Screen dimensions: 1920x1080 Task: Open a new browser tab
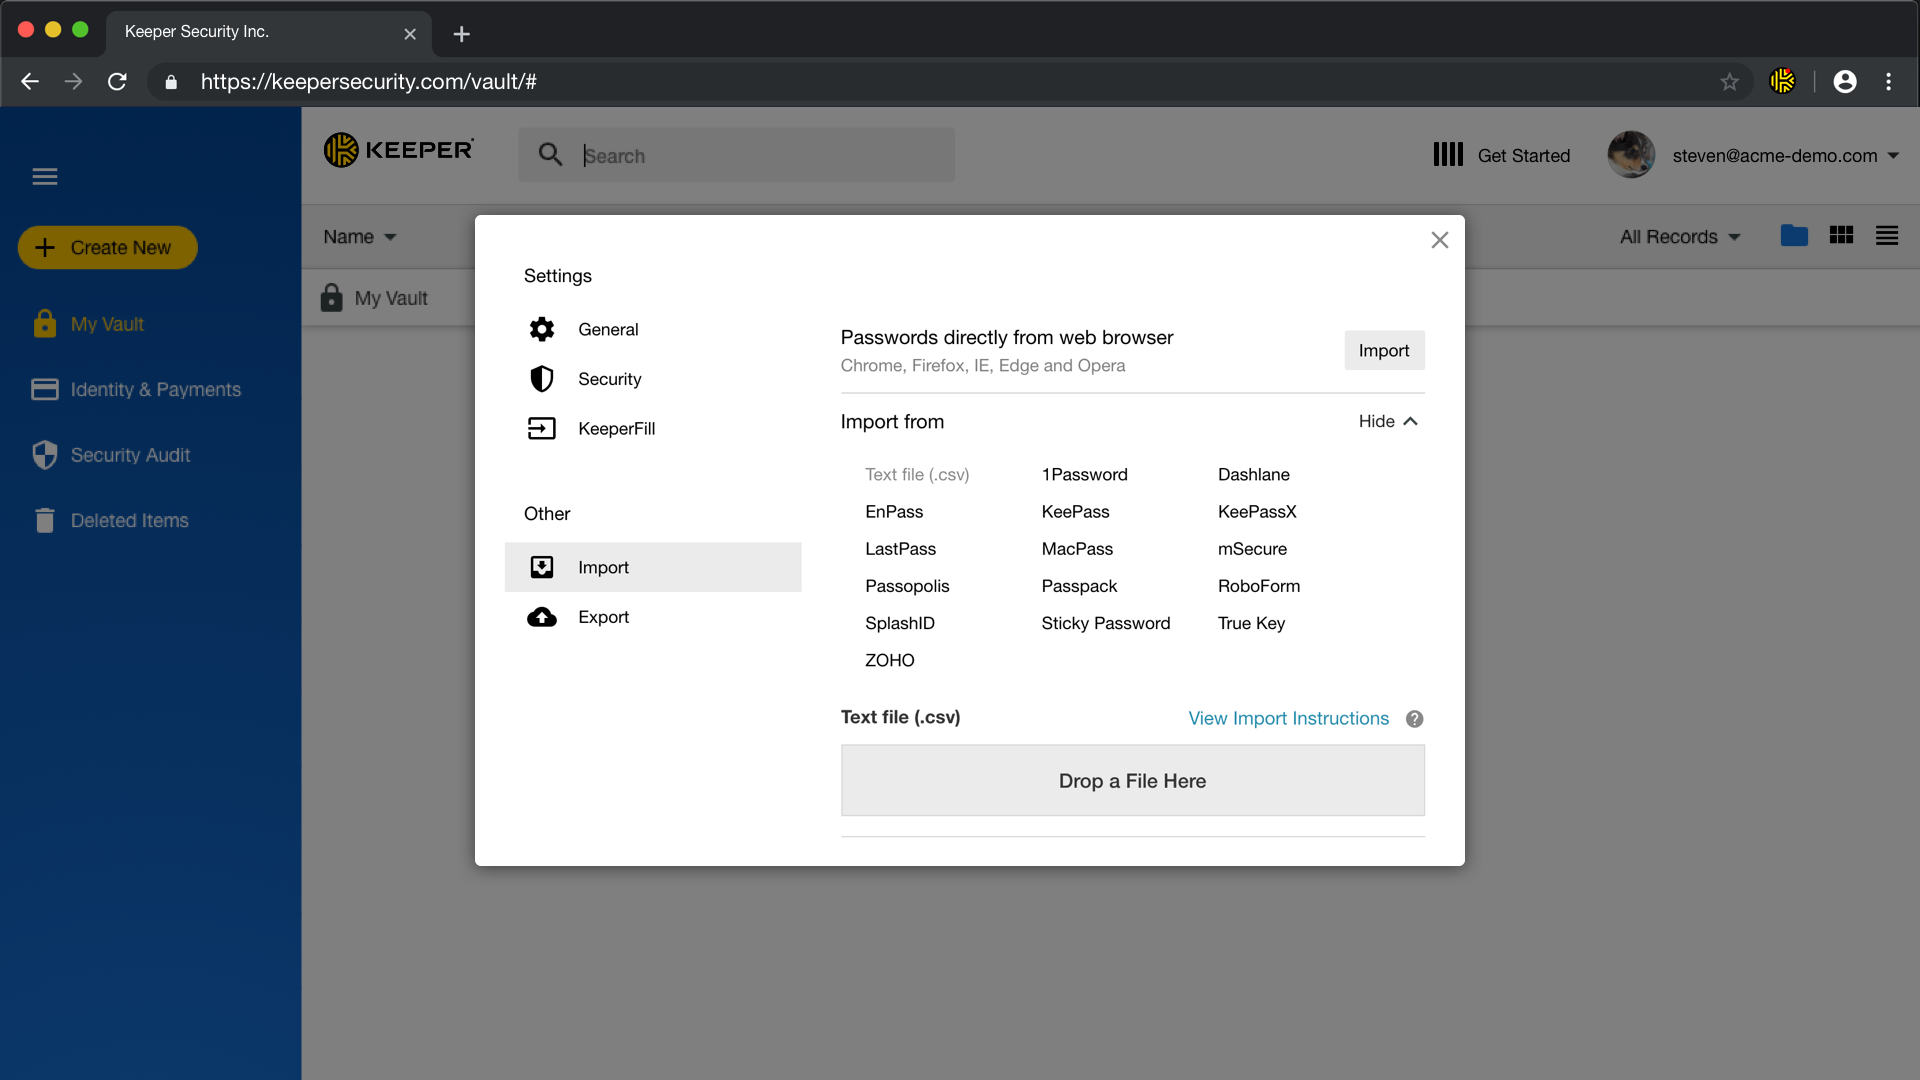pos(461,34)
